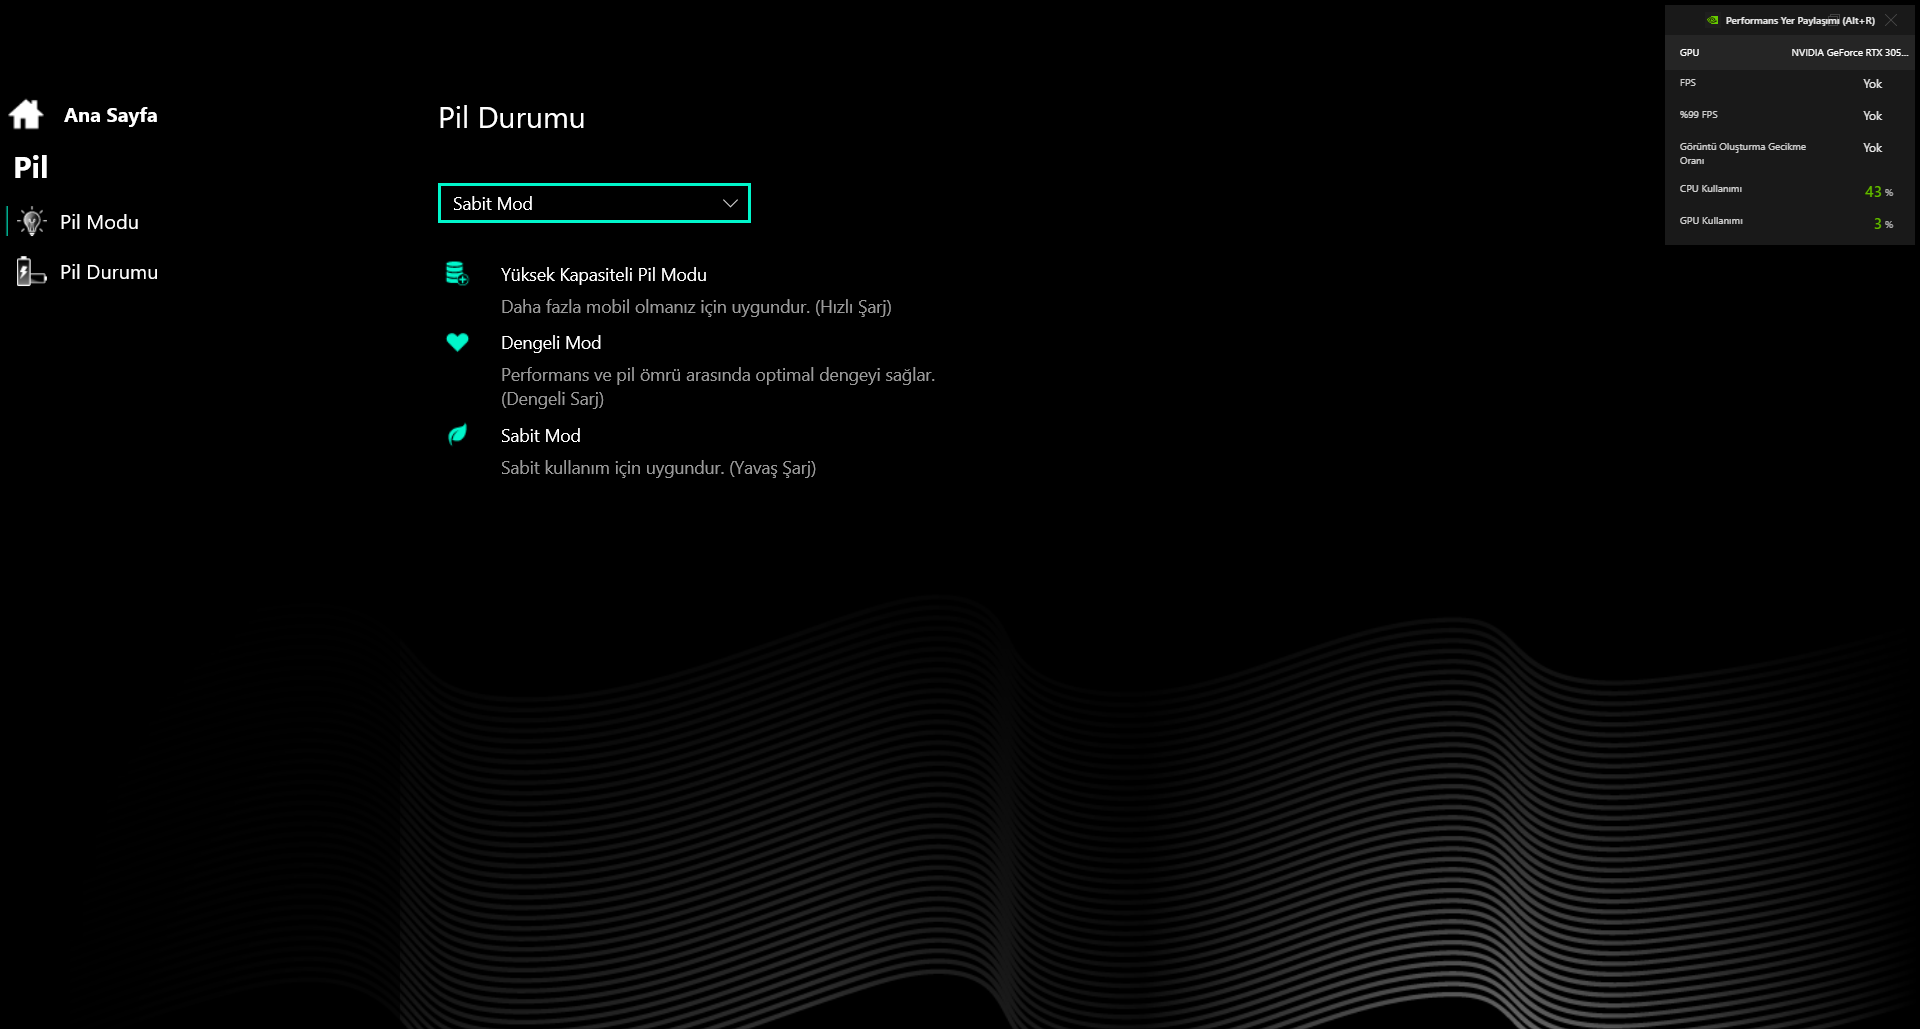Click the GPU Kullanımı 3% value

point(1883,223)
